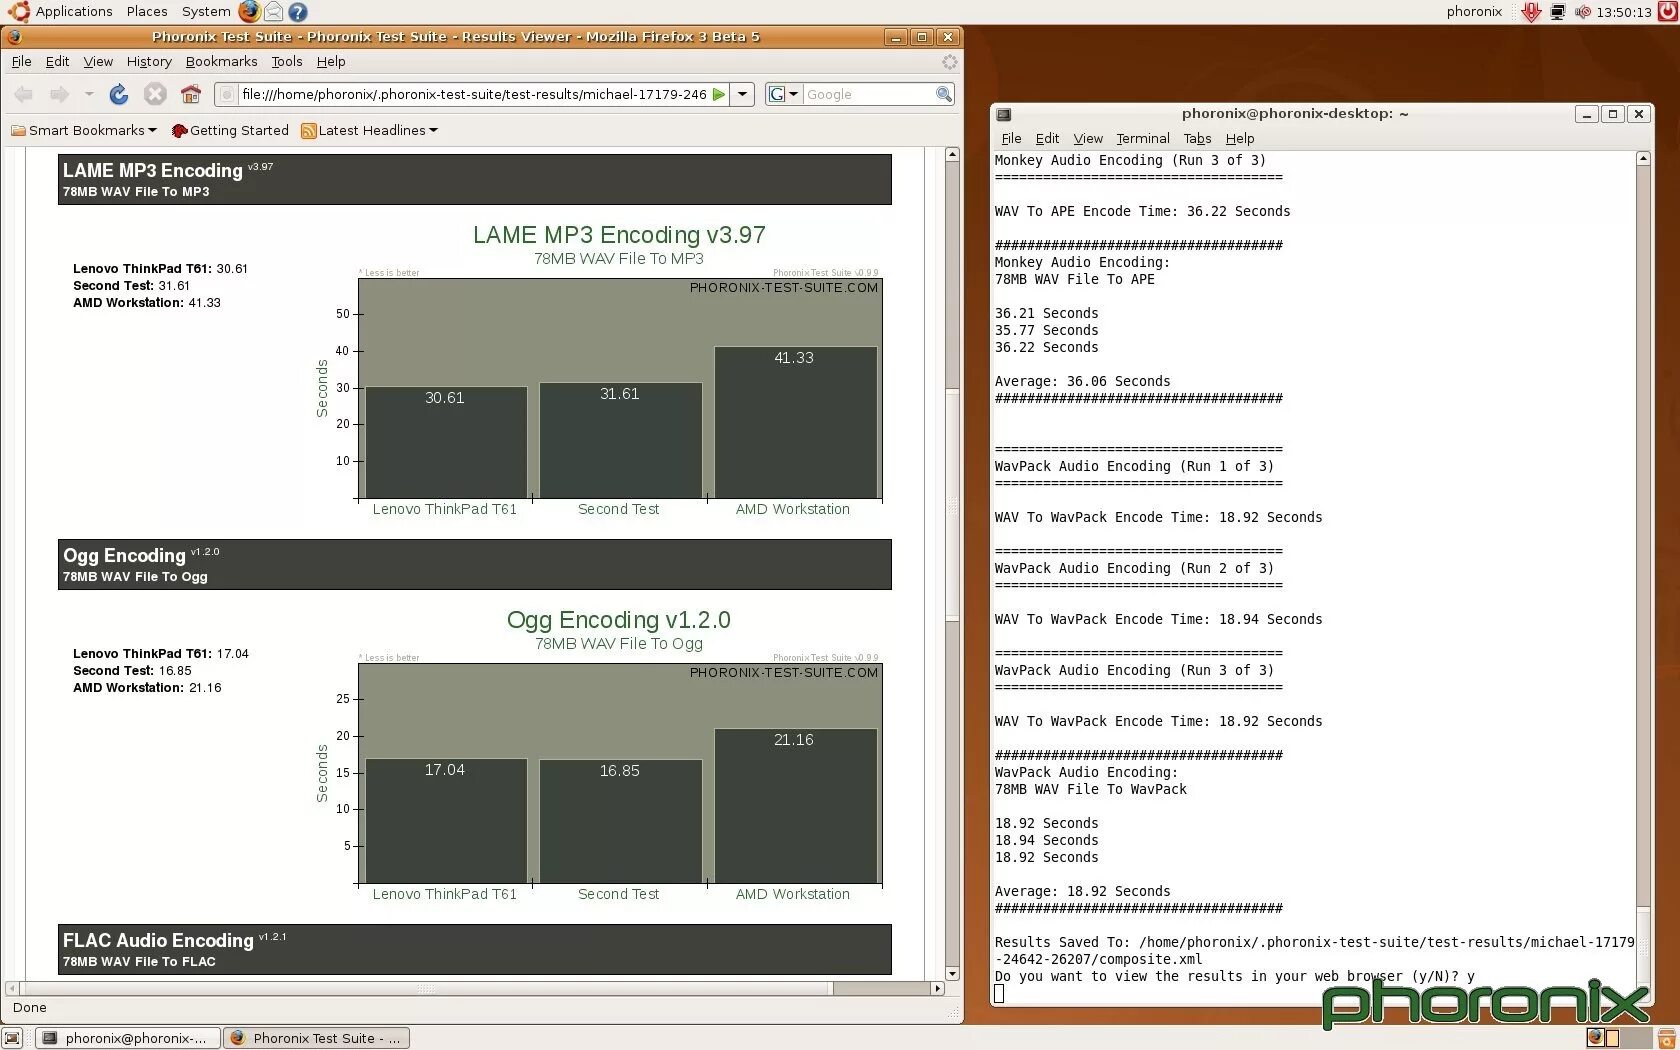Viewport: 1680px width, 1050px height.
Task: Expand the recent pages history dropdown
Action: (89, 94)
